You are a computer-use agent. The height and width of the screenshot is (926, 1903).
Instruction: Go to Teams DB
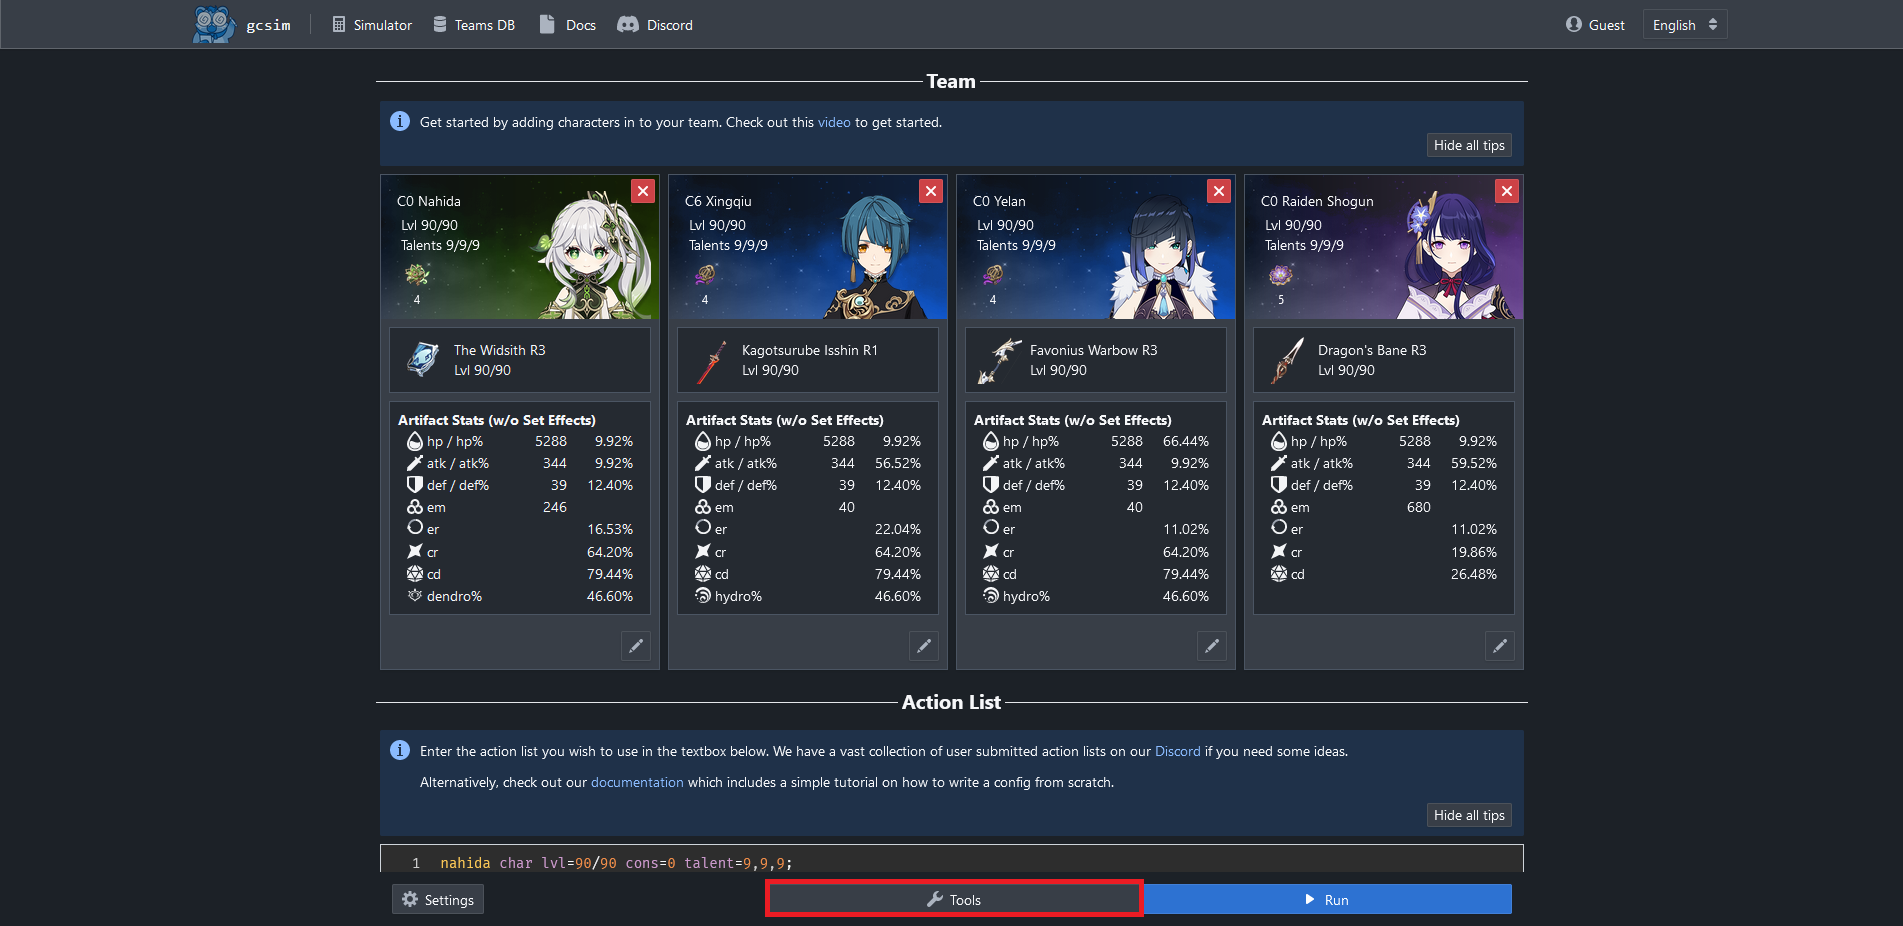[474, 25]
